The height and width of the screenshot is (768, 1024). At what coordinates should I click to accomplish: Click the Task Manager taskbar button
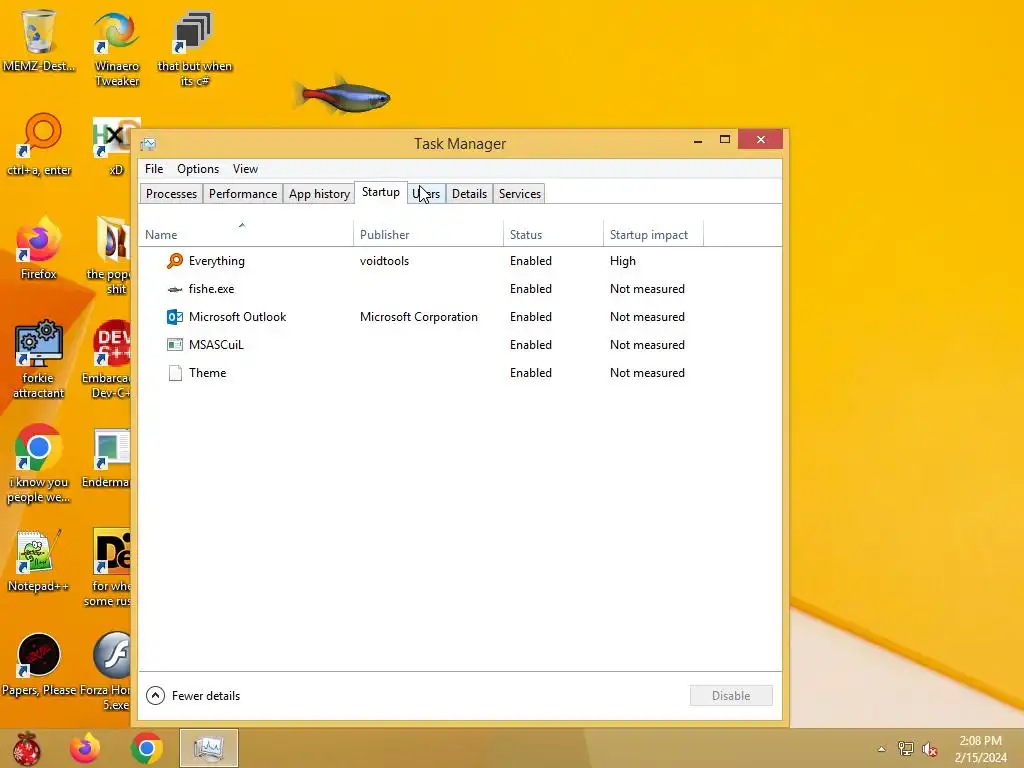(209, 748)
